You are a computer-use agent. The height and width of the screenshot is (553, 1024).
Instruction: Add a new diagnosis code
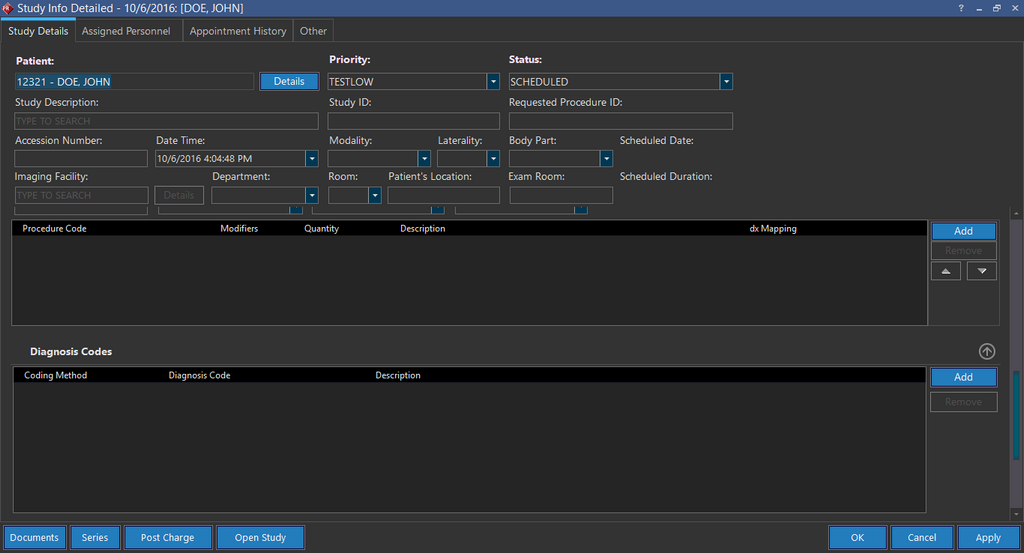coord(963,377)
